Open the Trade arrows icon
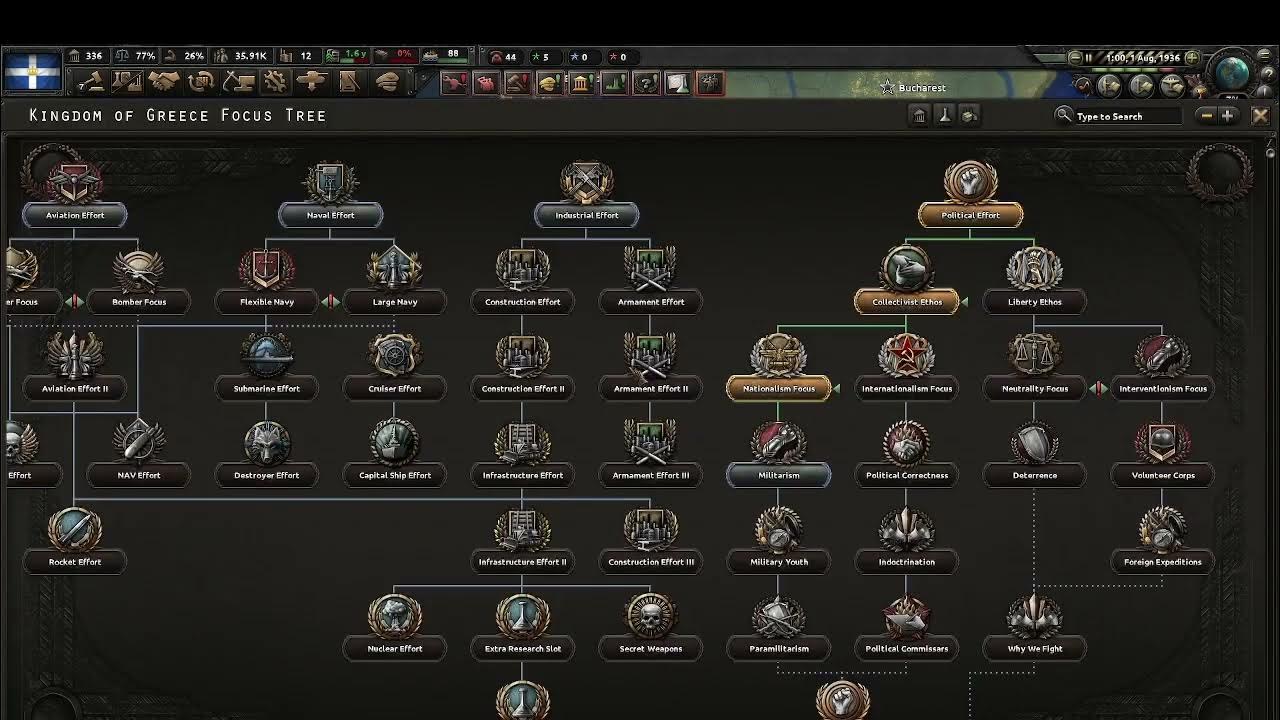The image size is (1280, 720). coord(201,82)
